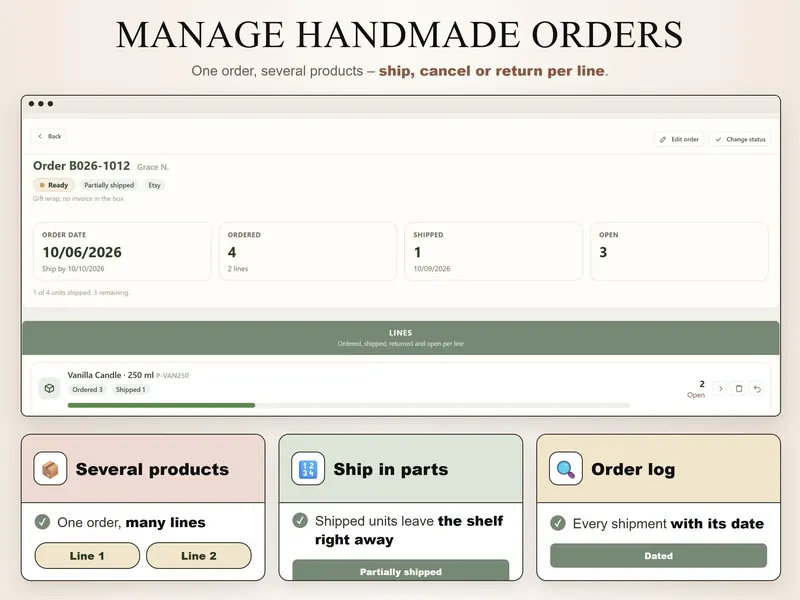Screen dimensions: 800x600
Task: Click the Partially shipped green bar
Action: point(401,570)
